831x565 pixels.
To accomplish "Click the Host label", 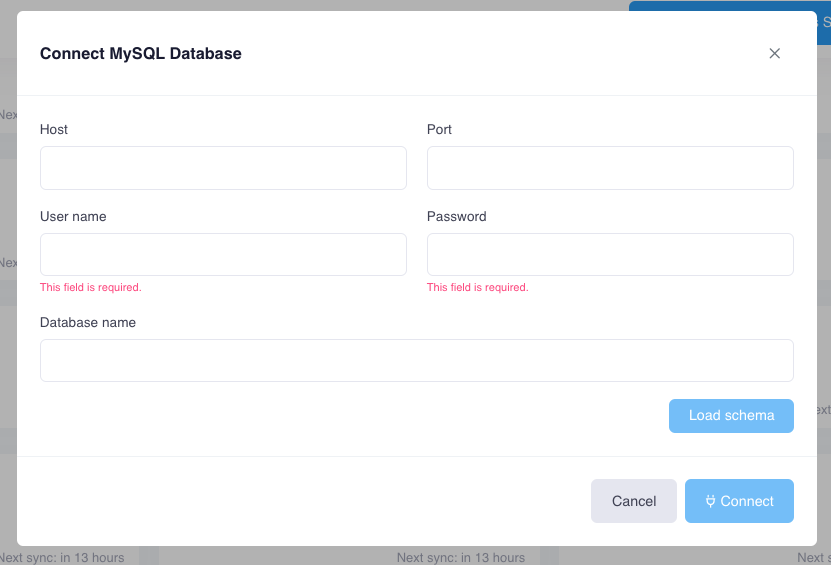I will 54,129.
